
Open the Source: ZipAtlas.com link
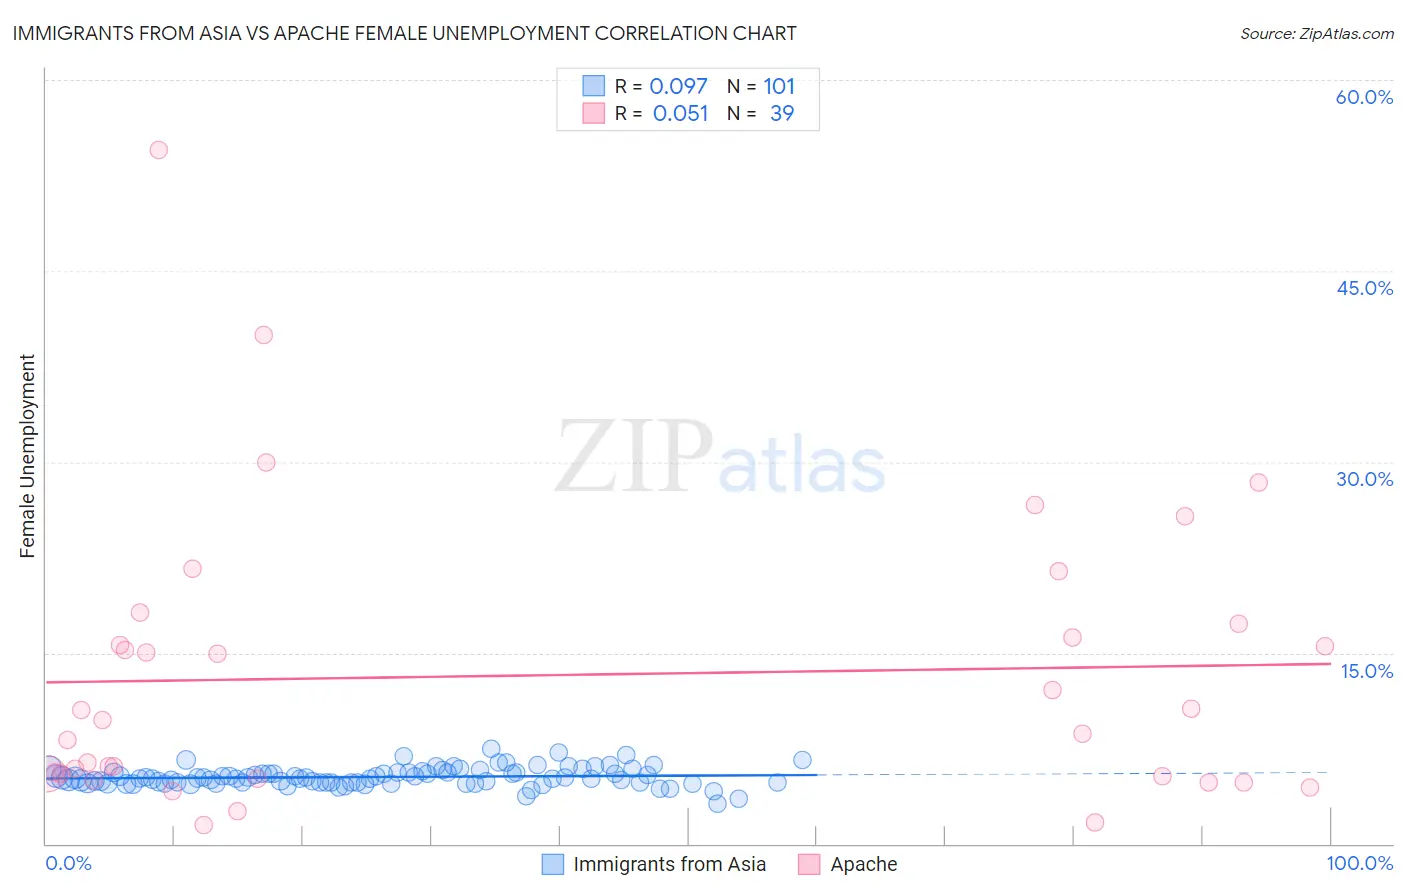(x=1316, y=33)
